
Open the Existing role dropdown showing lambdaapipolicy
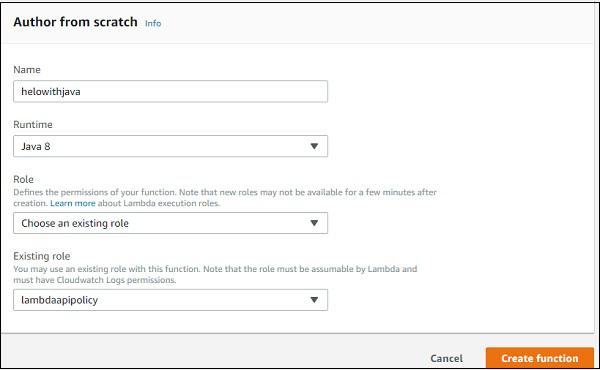point(170,300)
